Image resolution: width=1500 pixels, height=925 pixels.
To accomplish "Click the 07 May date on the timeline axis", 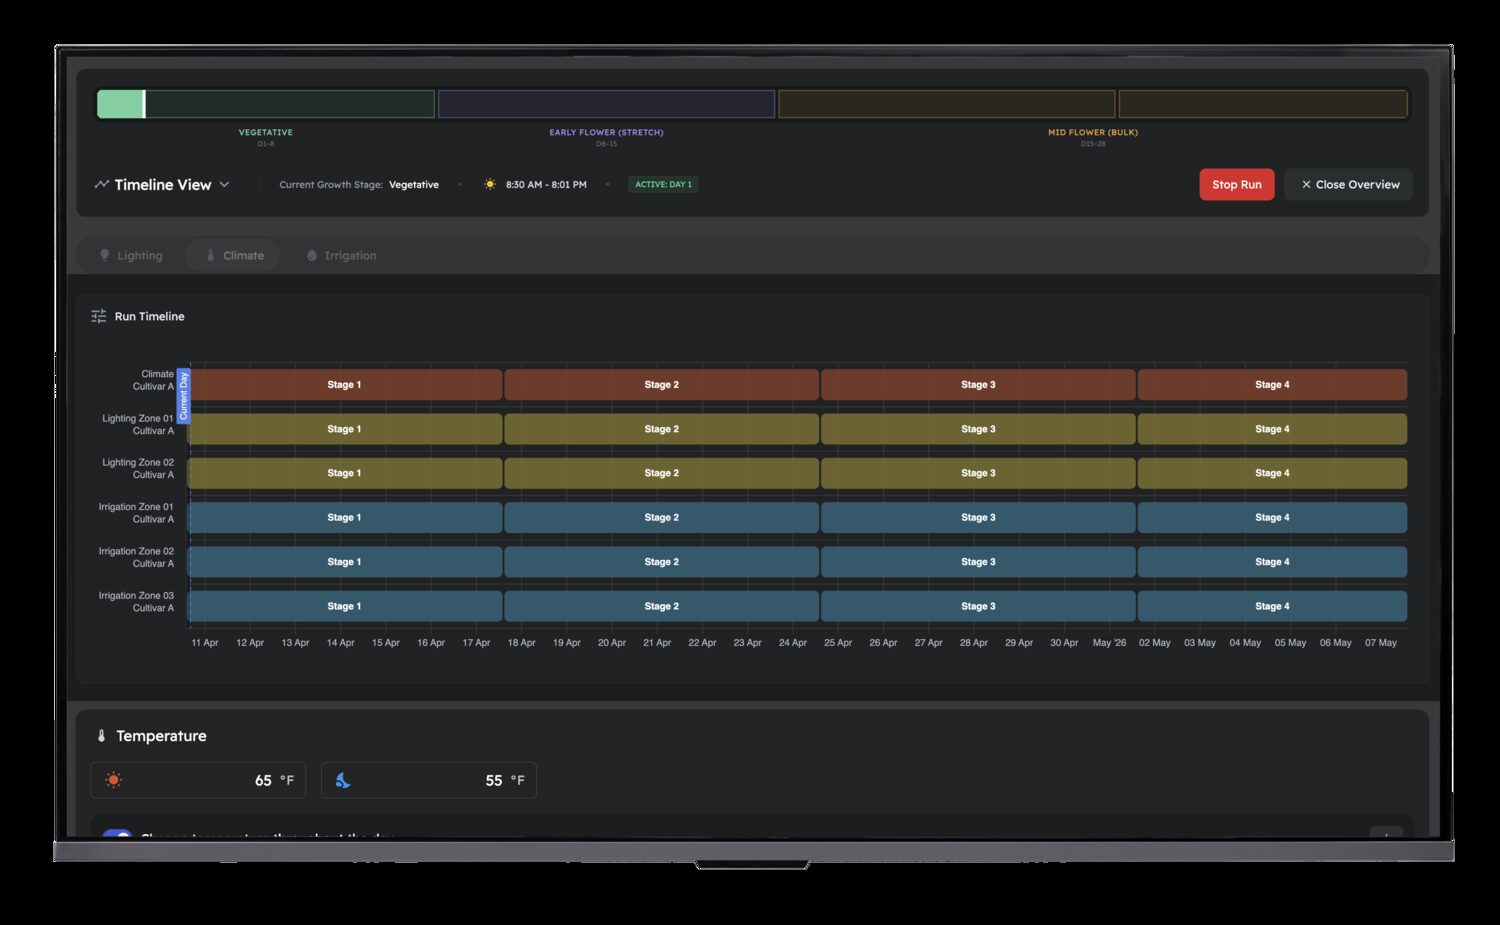I will point(1381,643).
